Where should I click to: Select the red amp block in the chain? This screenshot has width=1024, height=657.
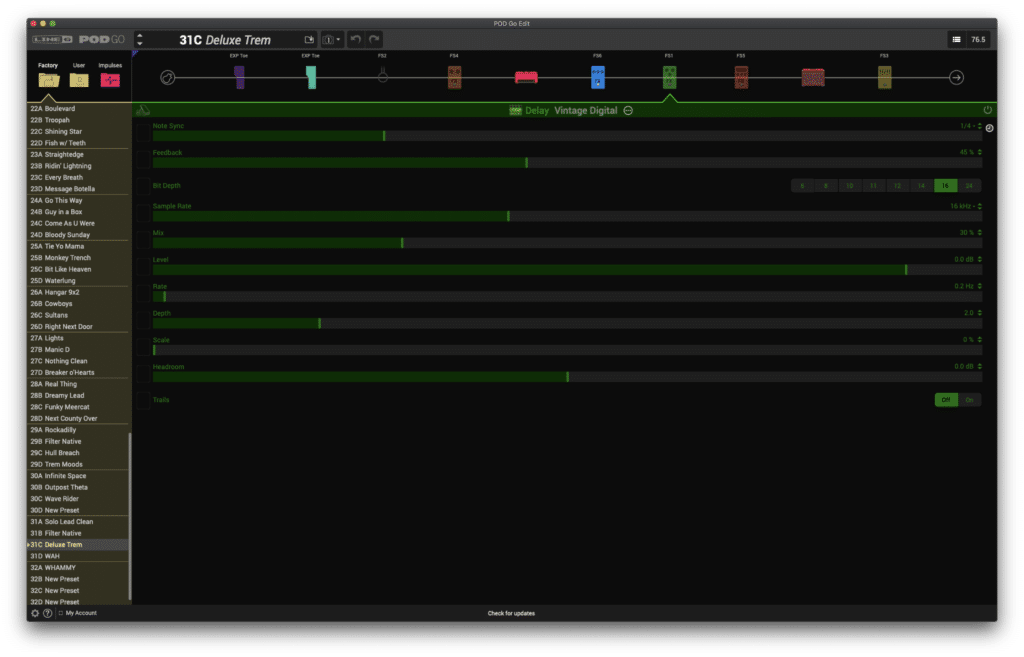pyautogui.click(x=526, y=78)
